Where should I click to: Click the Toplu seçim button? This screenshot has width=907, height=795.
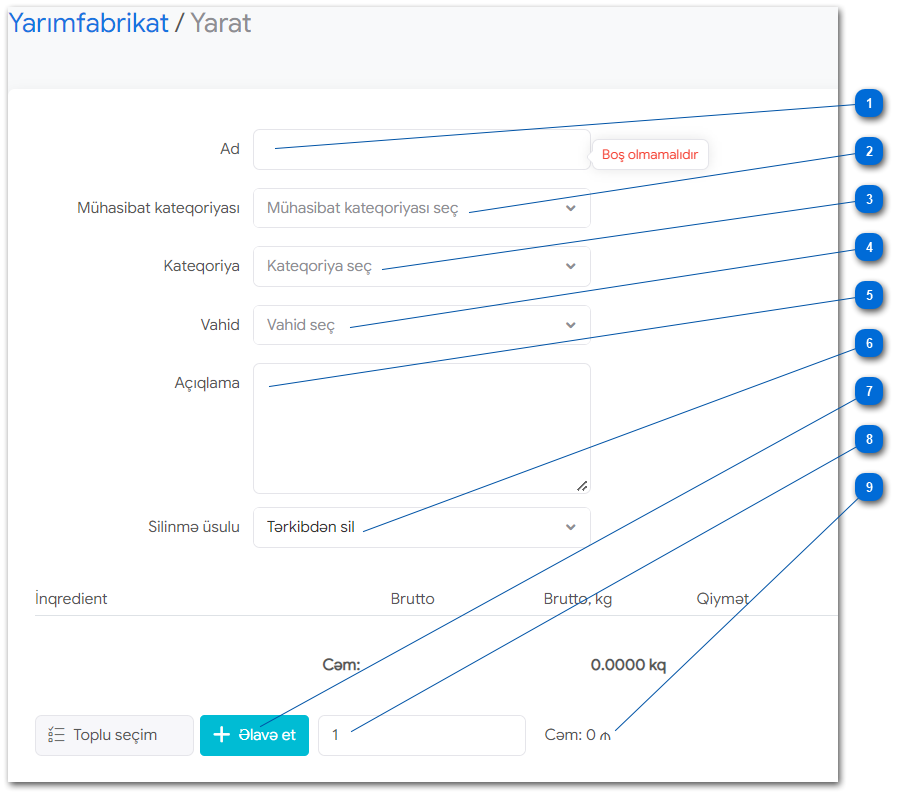pyautogui.click(x=114, y=735)
